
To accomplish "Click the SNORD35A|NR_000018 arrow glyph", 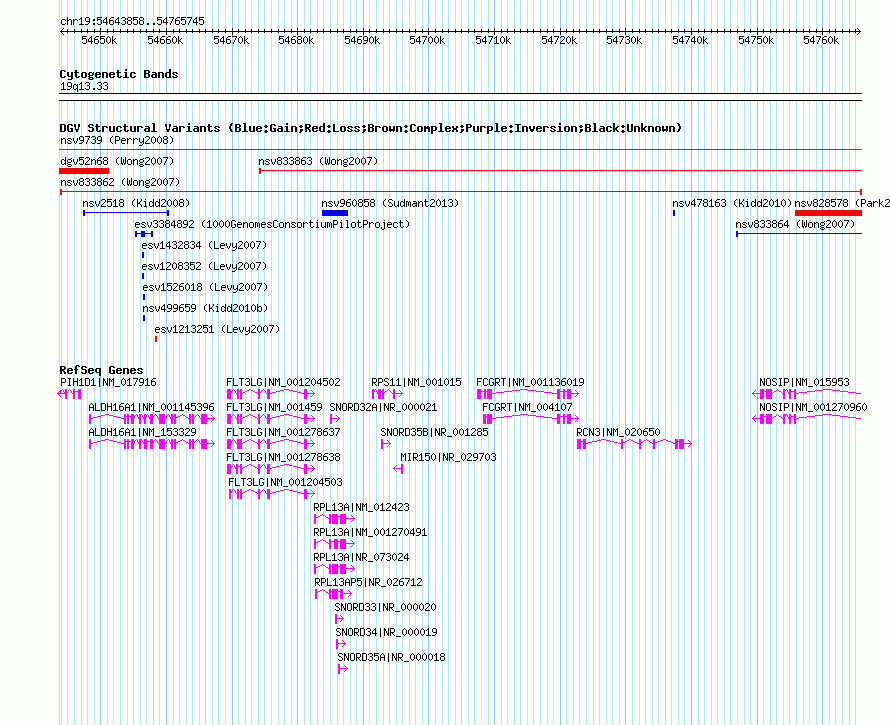I will [x=343, y=669].
